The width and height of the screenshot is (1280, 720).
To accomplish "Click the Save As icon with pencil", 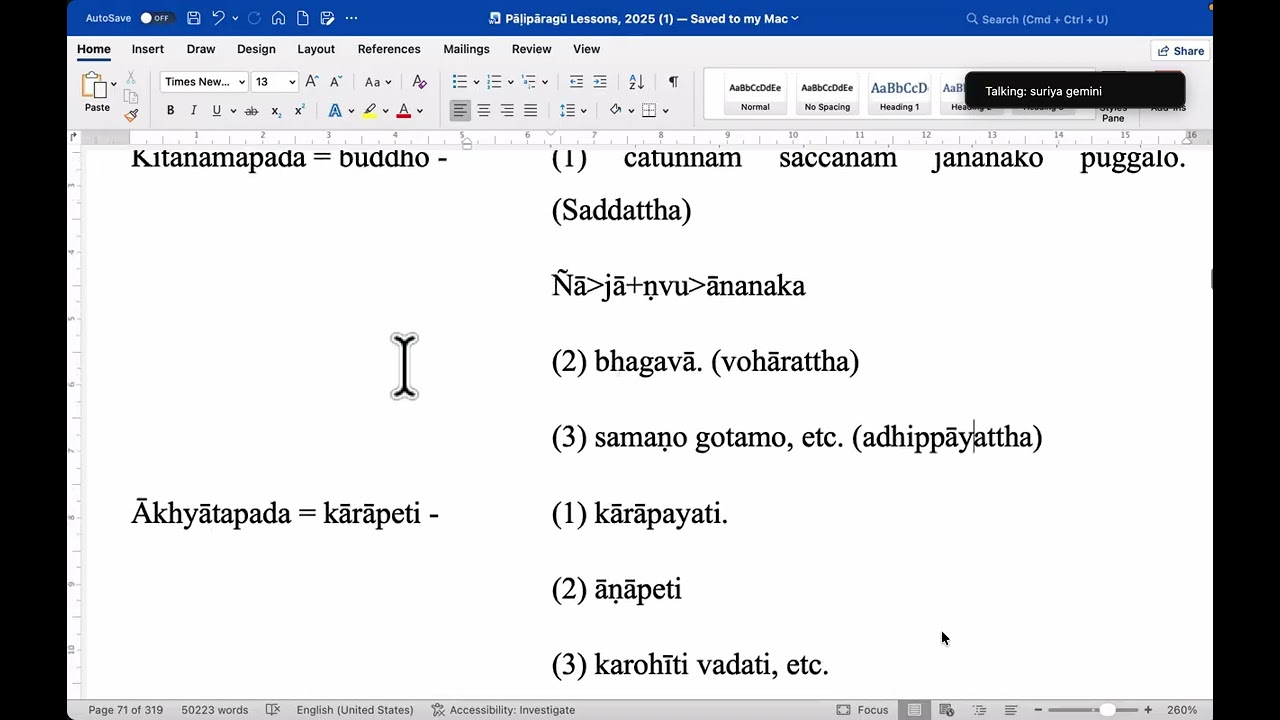I will click(x=327, y=18).
